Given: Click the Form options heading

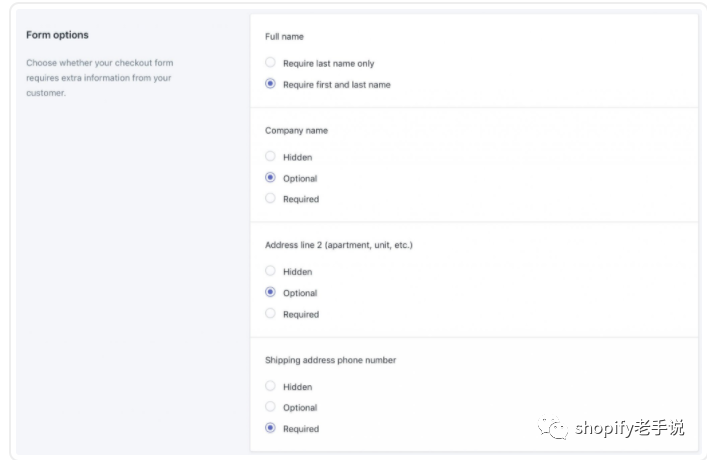Looking at the screenshot, I should [x=57, y=35].
